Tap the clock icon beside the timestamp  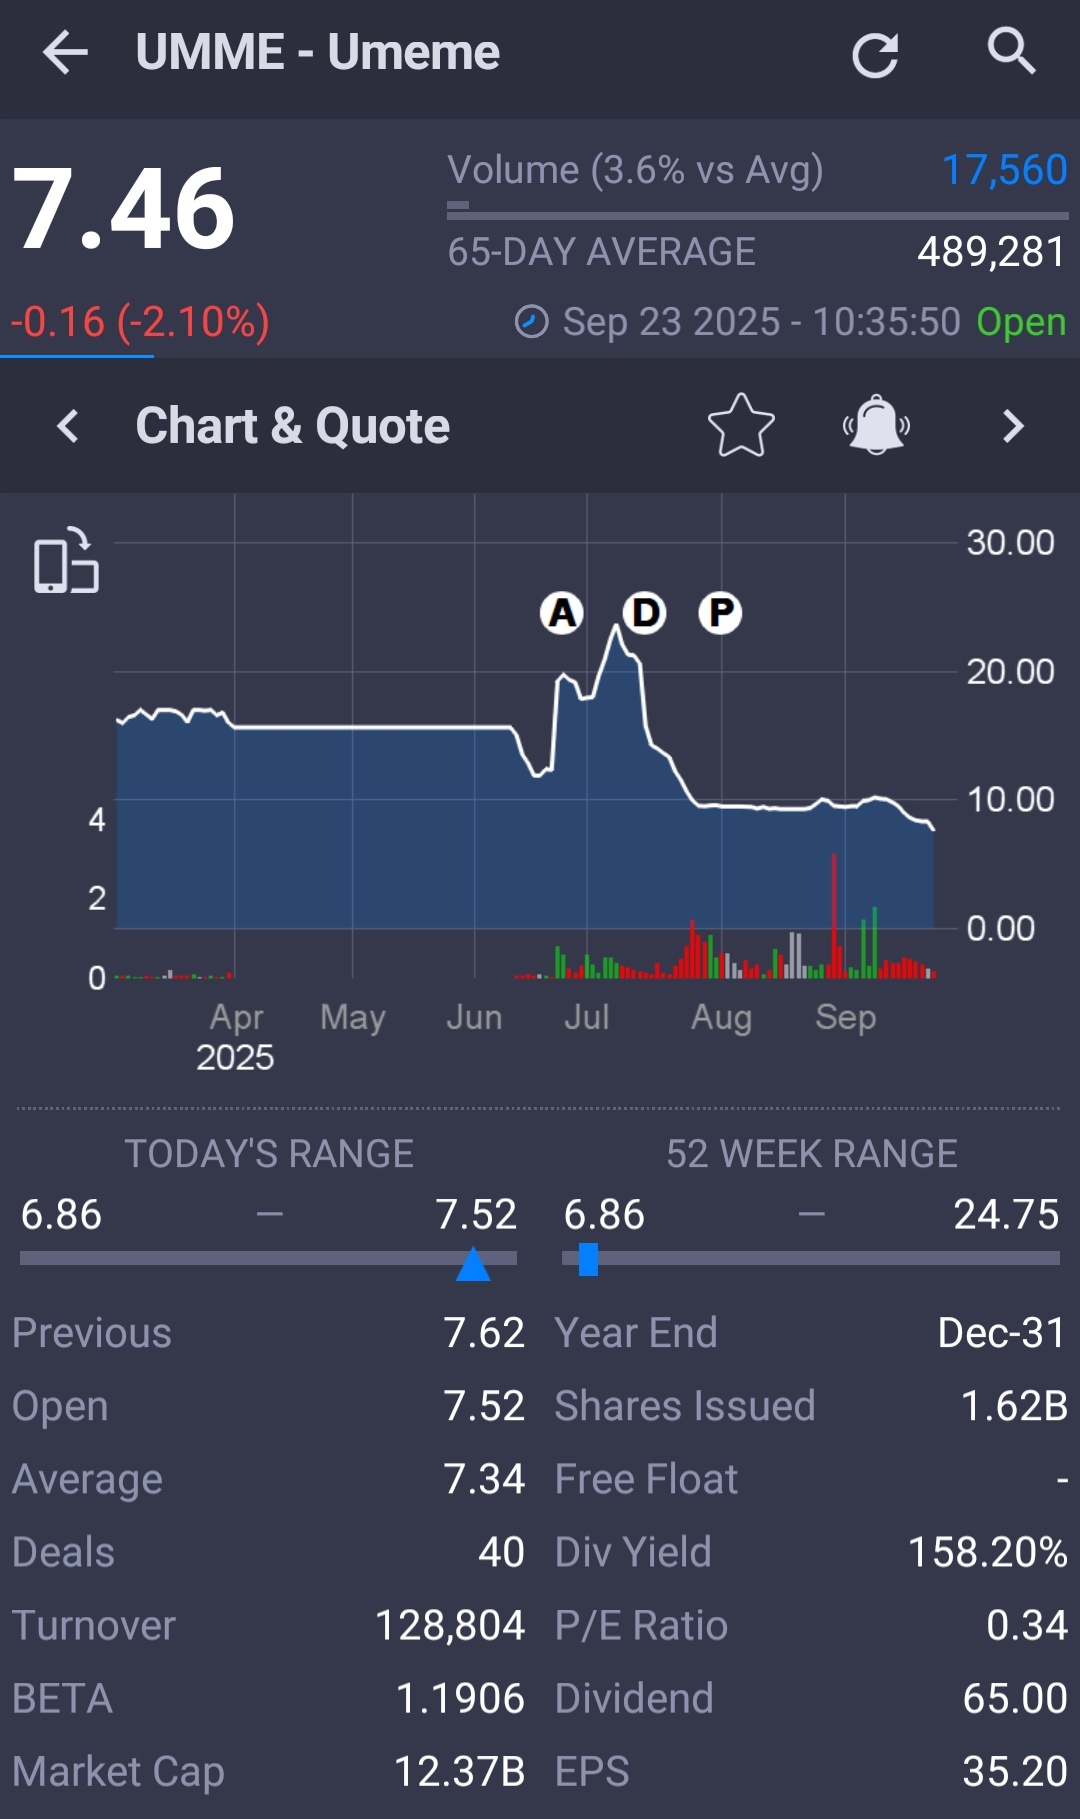531,322
